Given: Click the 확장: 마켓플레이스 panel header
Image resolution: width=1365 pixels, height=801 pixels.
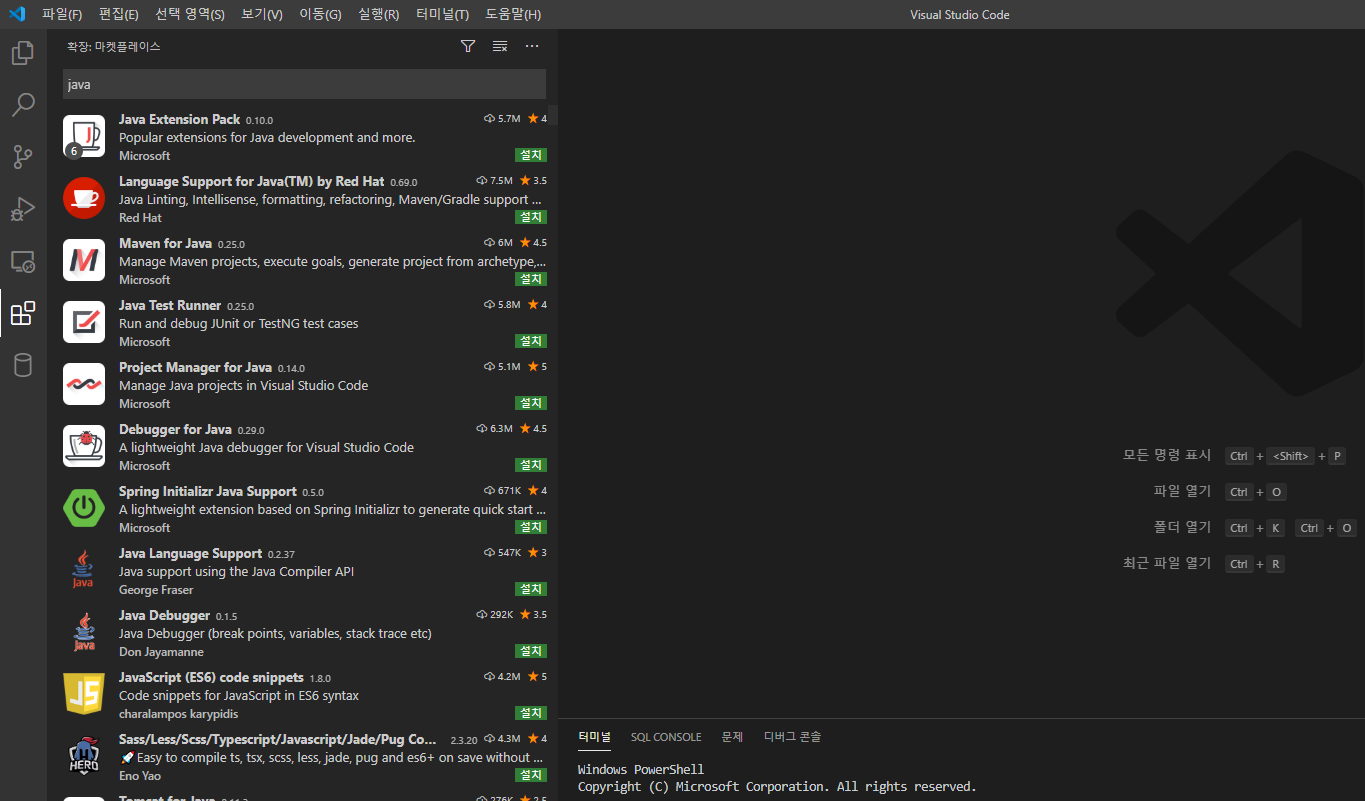Looking at the screenshot, I should [113, 46].
